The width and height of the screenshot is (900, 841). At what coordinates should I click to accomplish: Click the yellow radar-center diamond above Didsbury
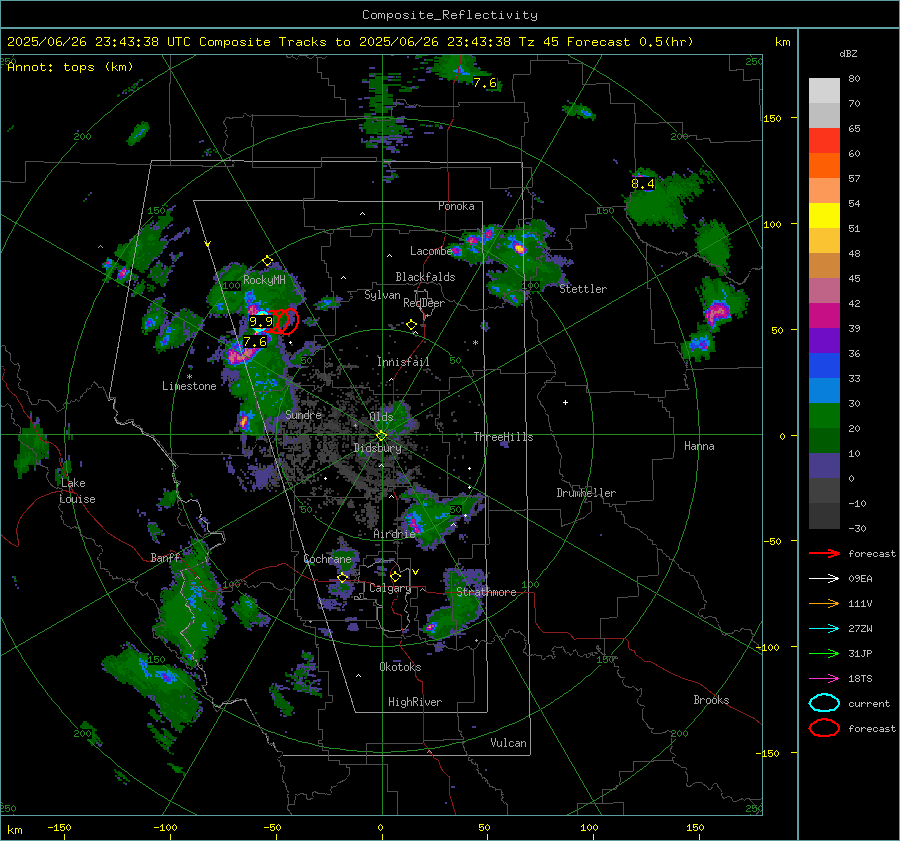(381, 435)
